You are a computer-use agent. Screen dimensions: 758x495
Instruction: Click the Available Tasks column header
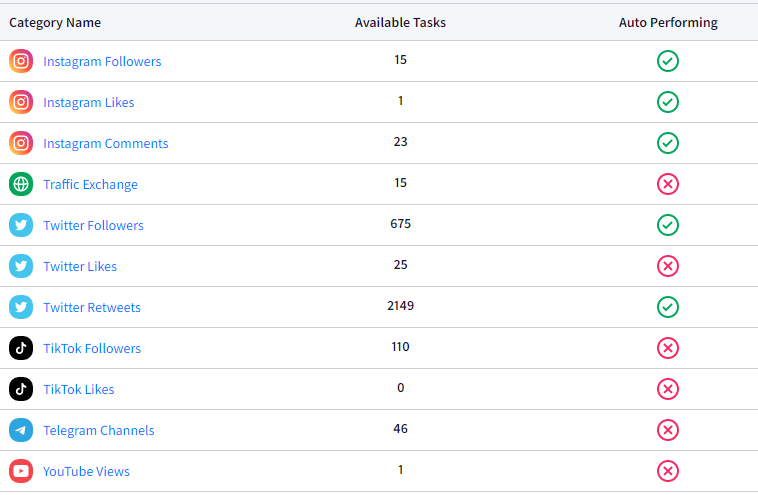400,23
